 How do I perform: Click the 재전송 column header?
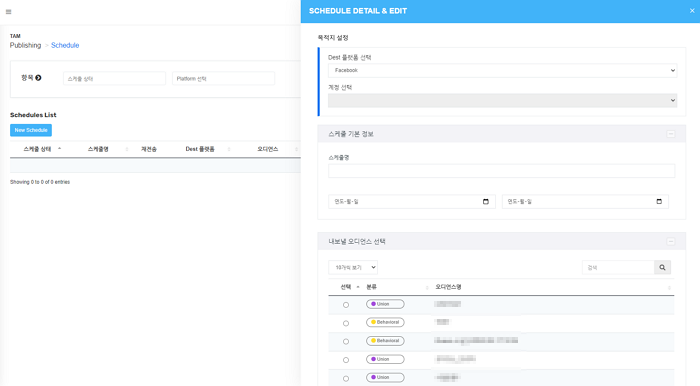click(x=149, y=149)
